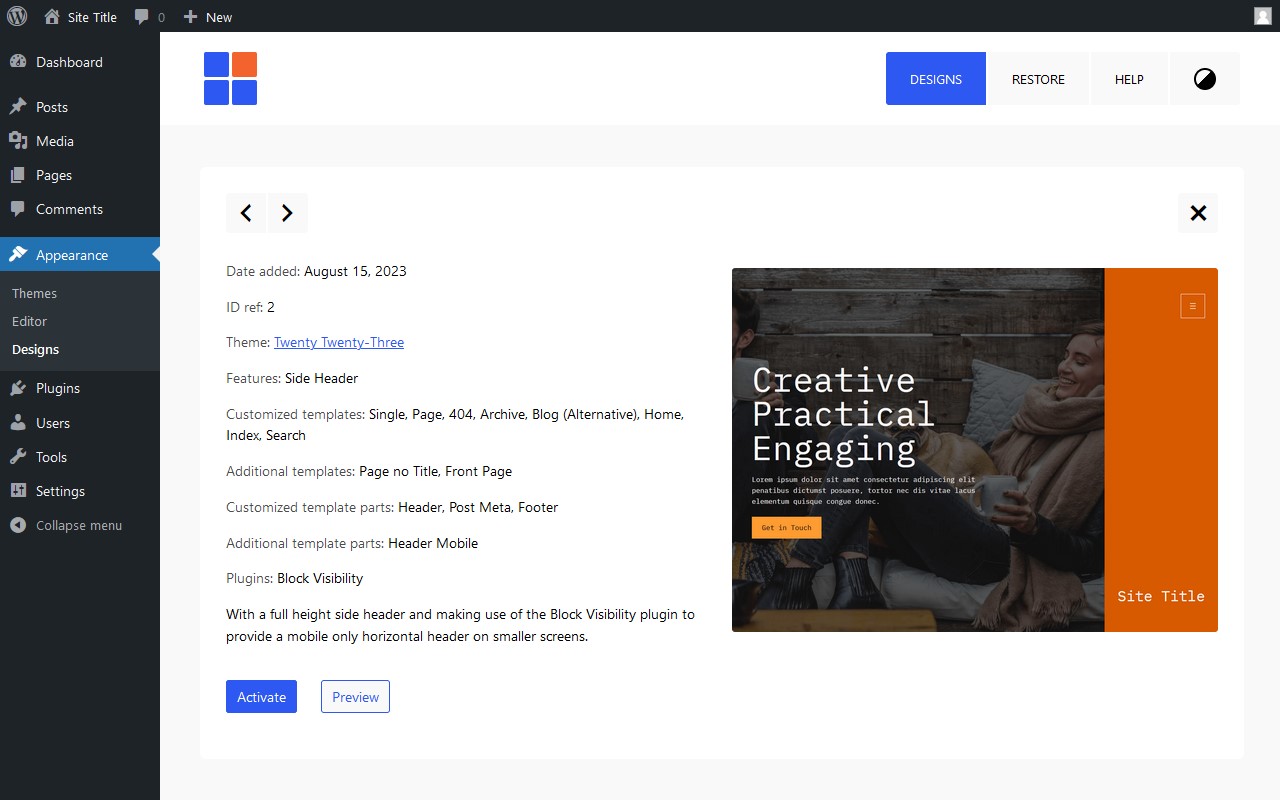Open the Posts menu
Screen dimensions: 1280x800
[x=80, y=107]
